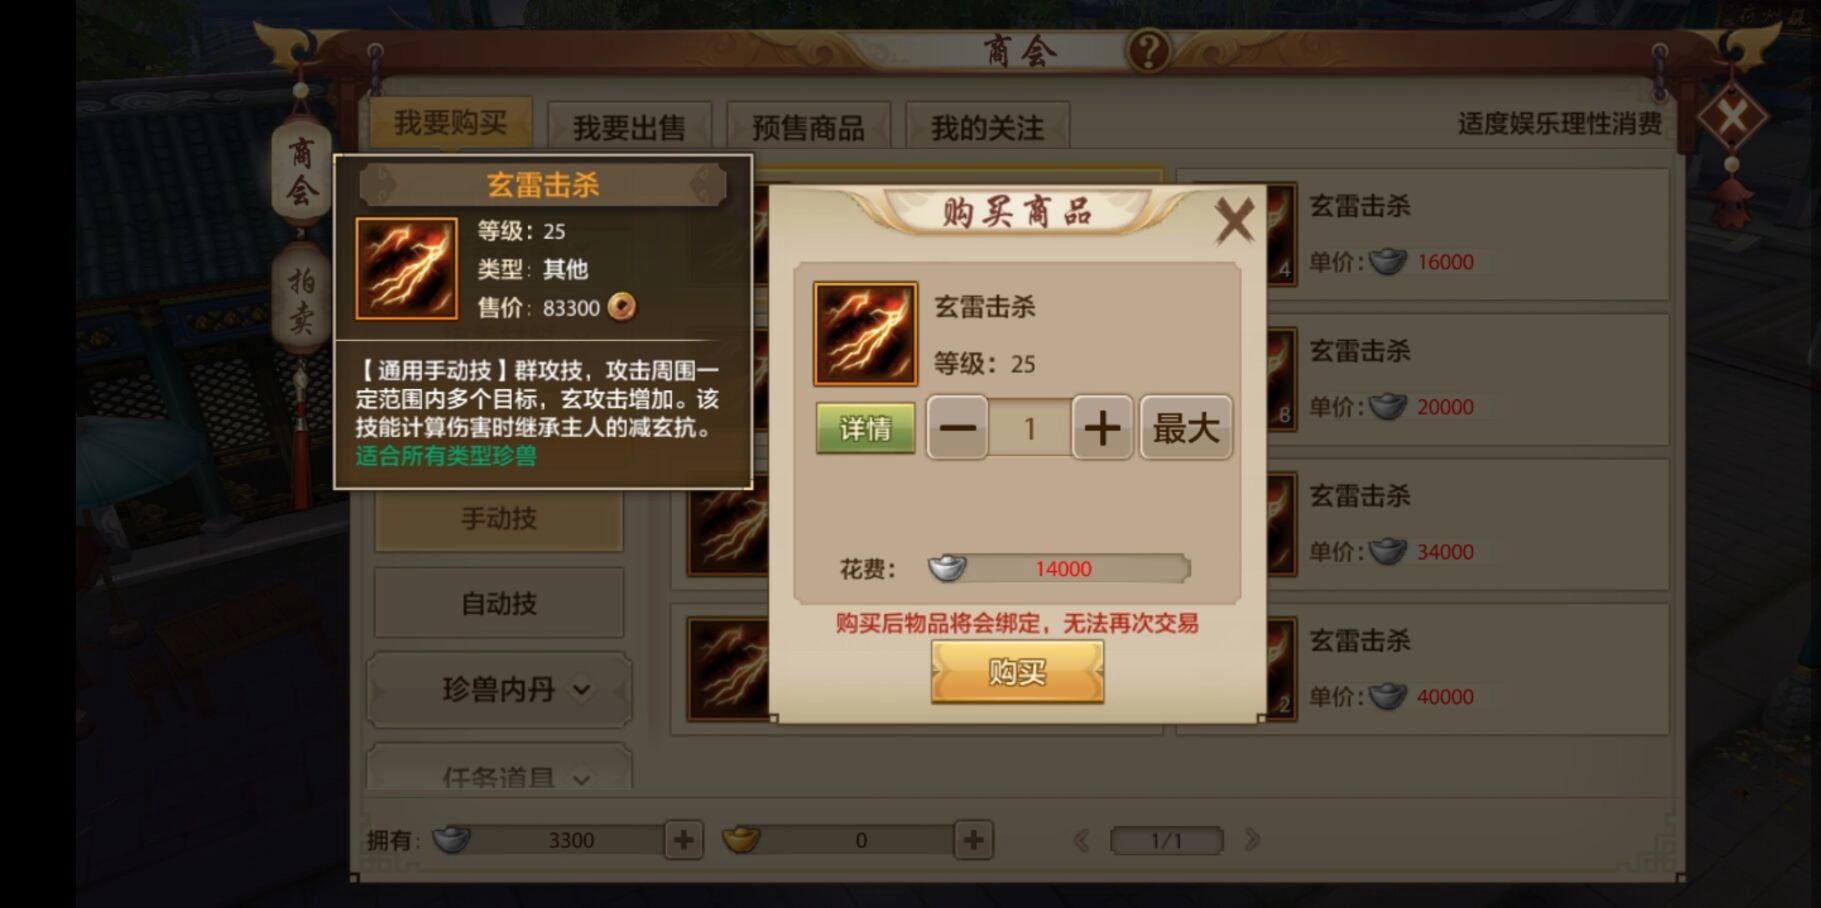This screenshot has height=908, width=1821.
Task: Open the 预售商品 tab
Action: coord(808,127)
